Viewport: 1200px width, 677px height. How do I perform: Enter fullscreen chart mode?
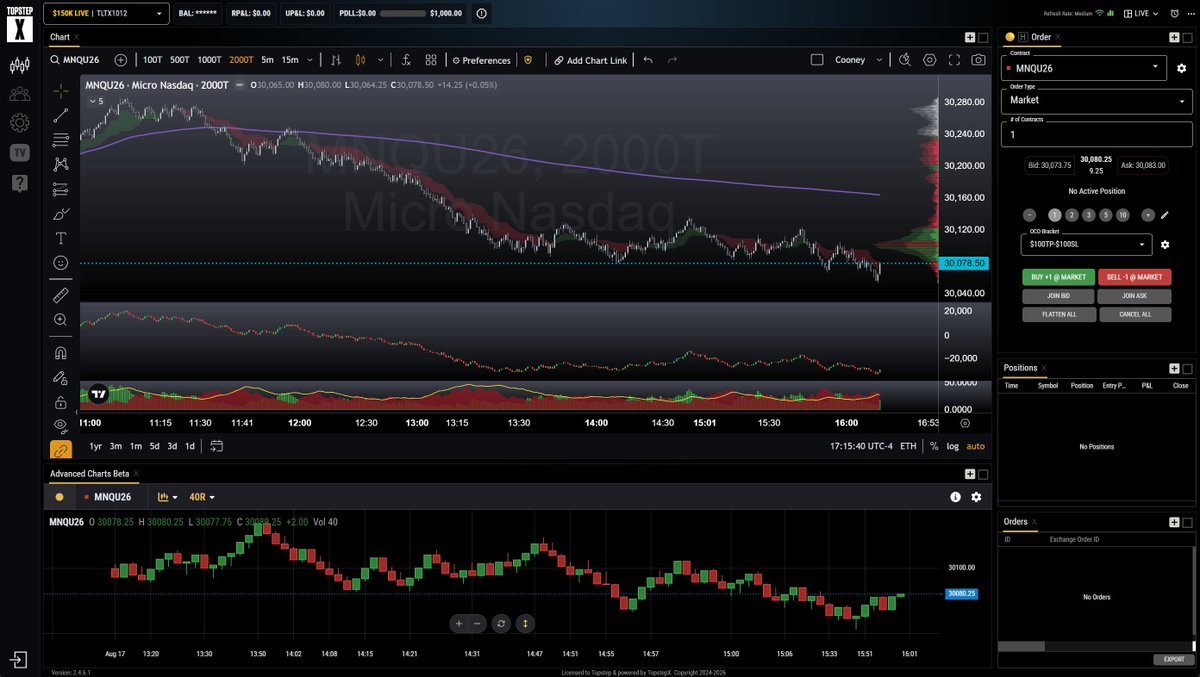pos(954,60)
